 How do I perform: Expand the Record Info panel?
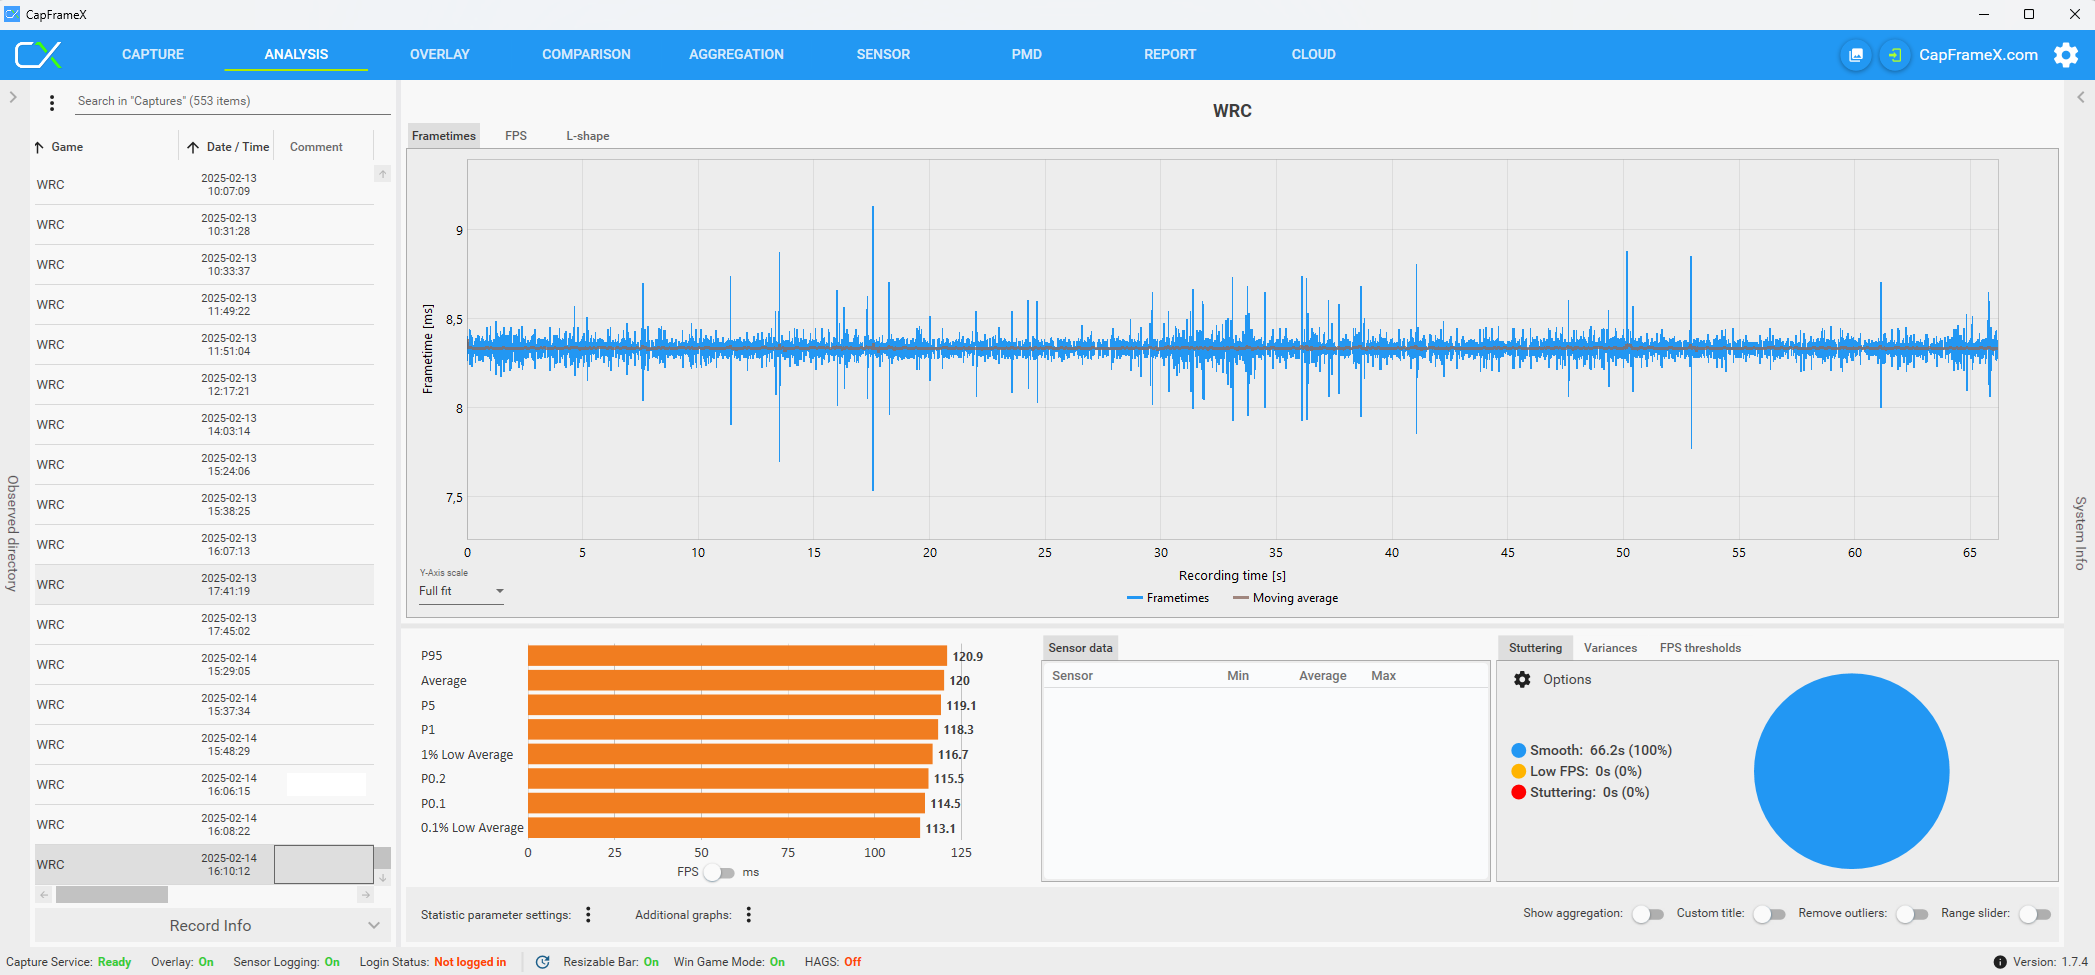pyautogui.click(x=211, y=926)
